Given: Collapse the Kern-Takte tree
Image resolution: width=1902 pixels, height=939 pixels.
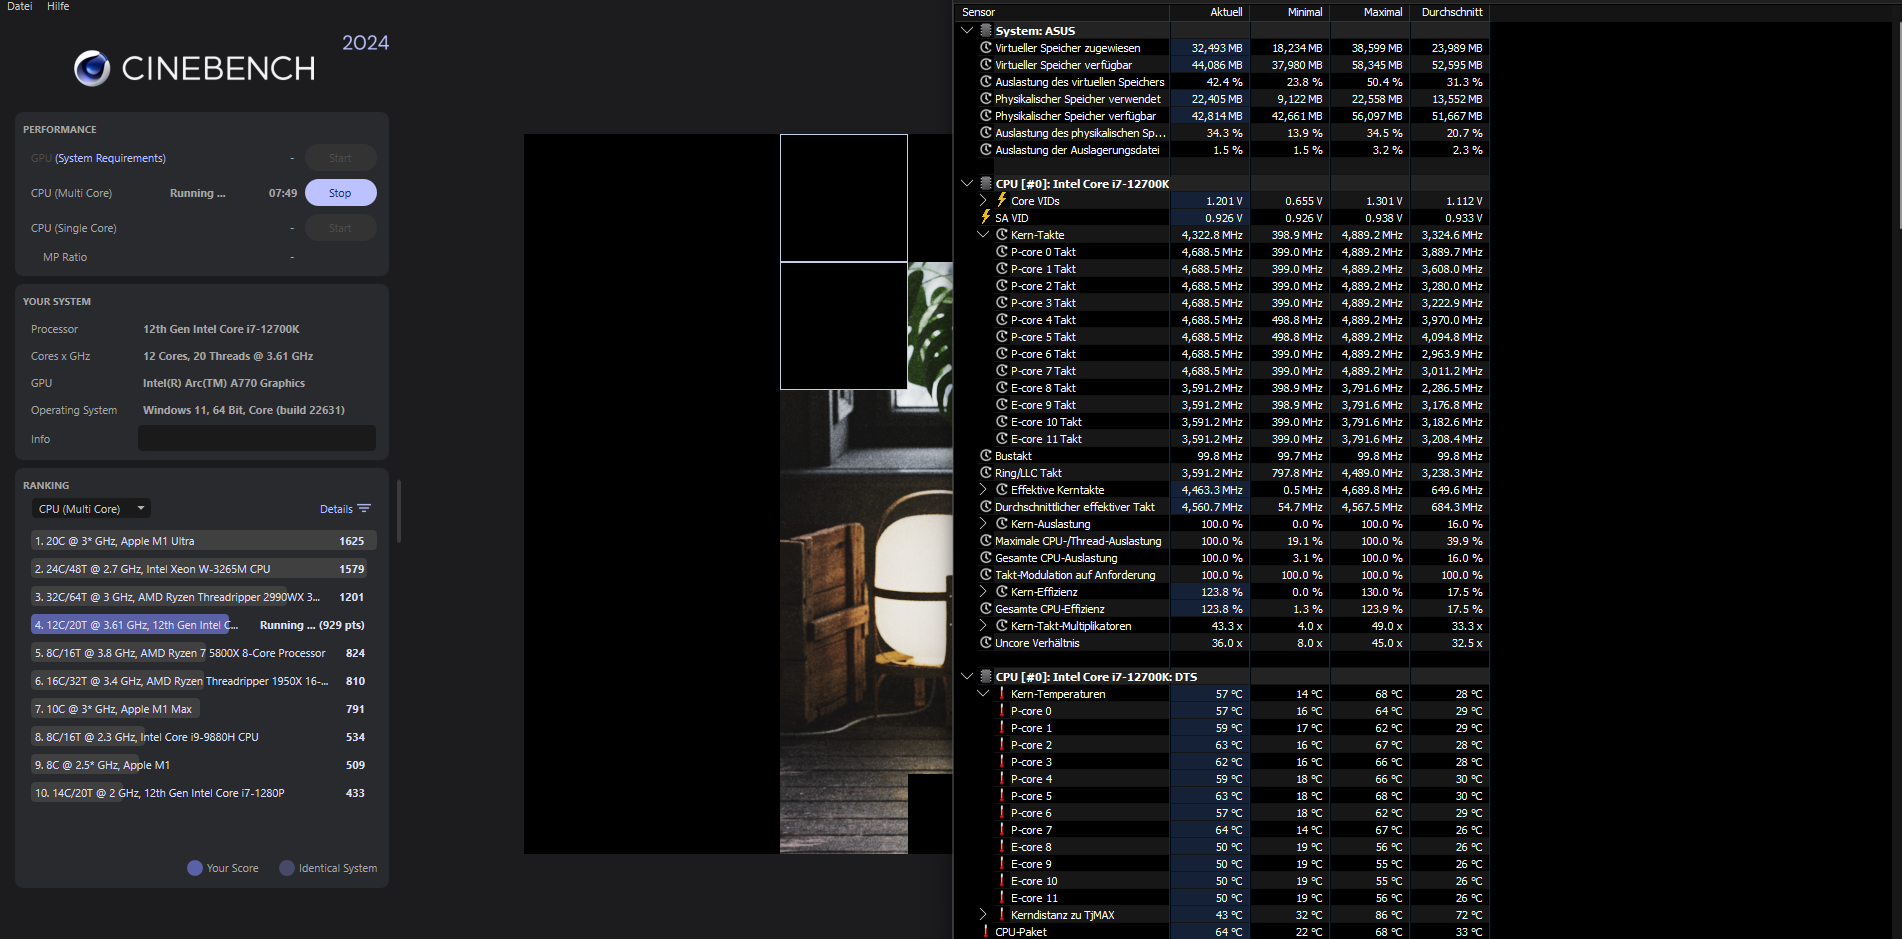Looking at the screenshot, I should tap(983, 235).
